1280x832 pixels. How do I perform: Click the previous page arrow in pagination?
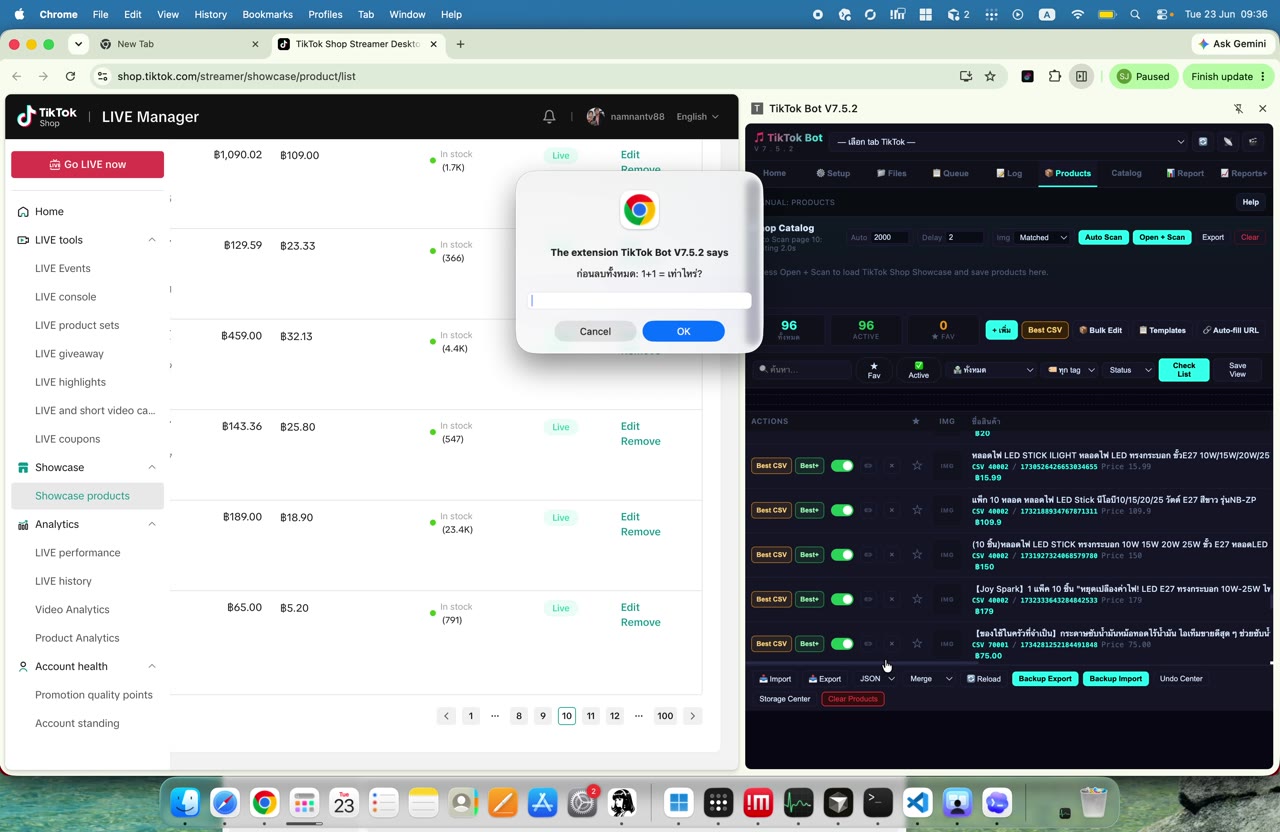(447, 716)
